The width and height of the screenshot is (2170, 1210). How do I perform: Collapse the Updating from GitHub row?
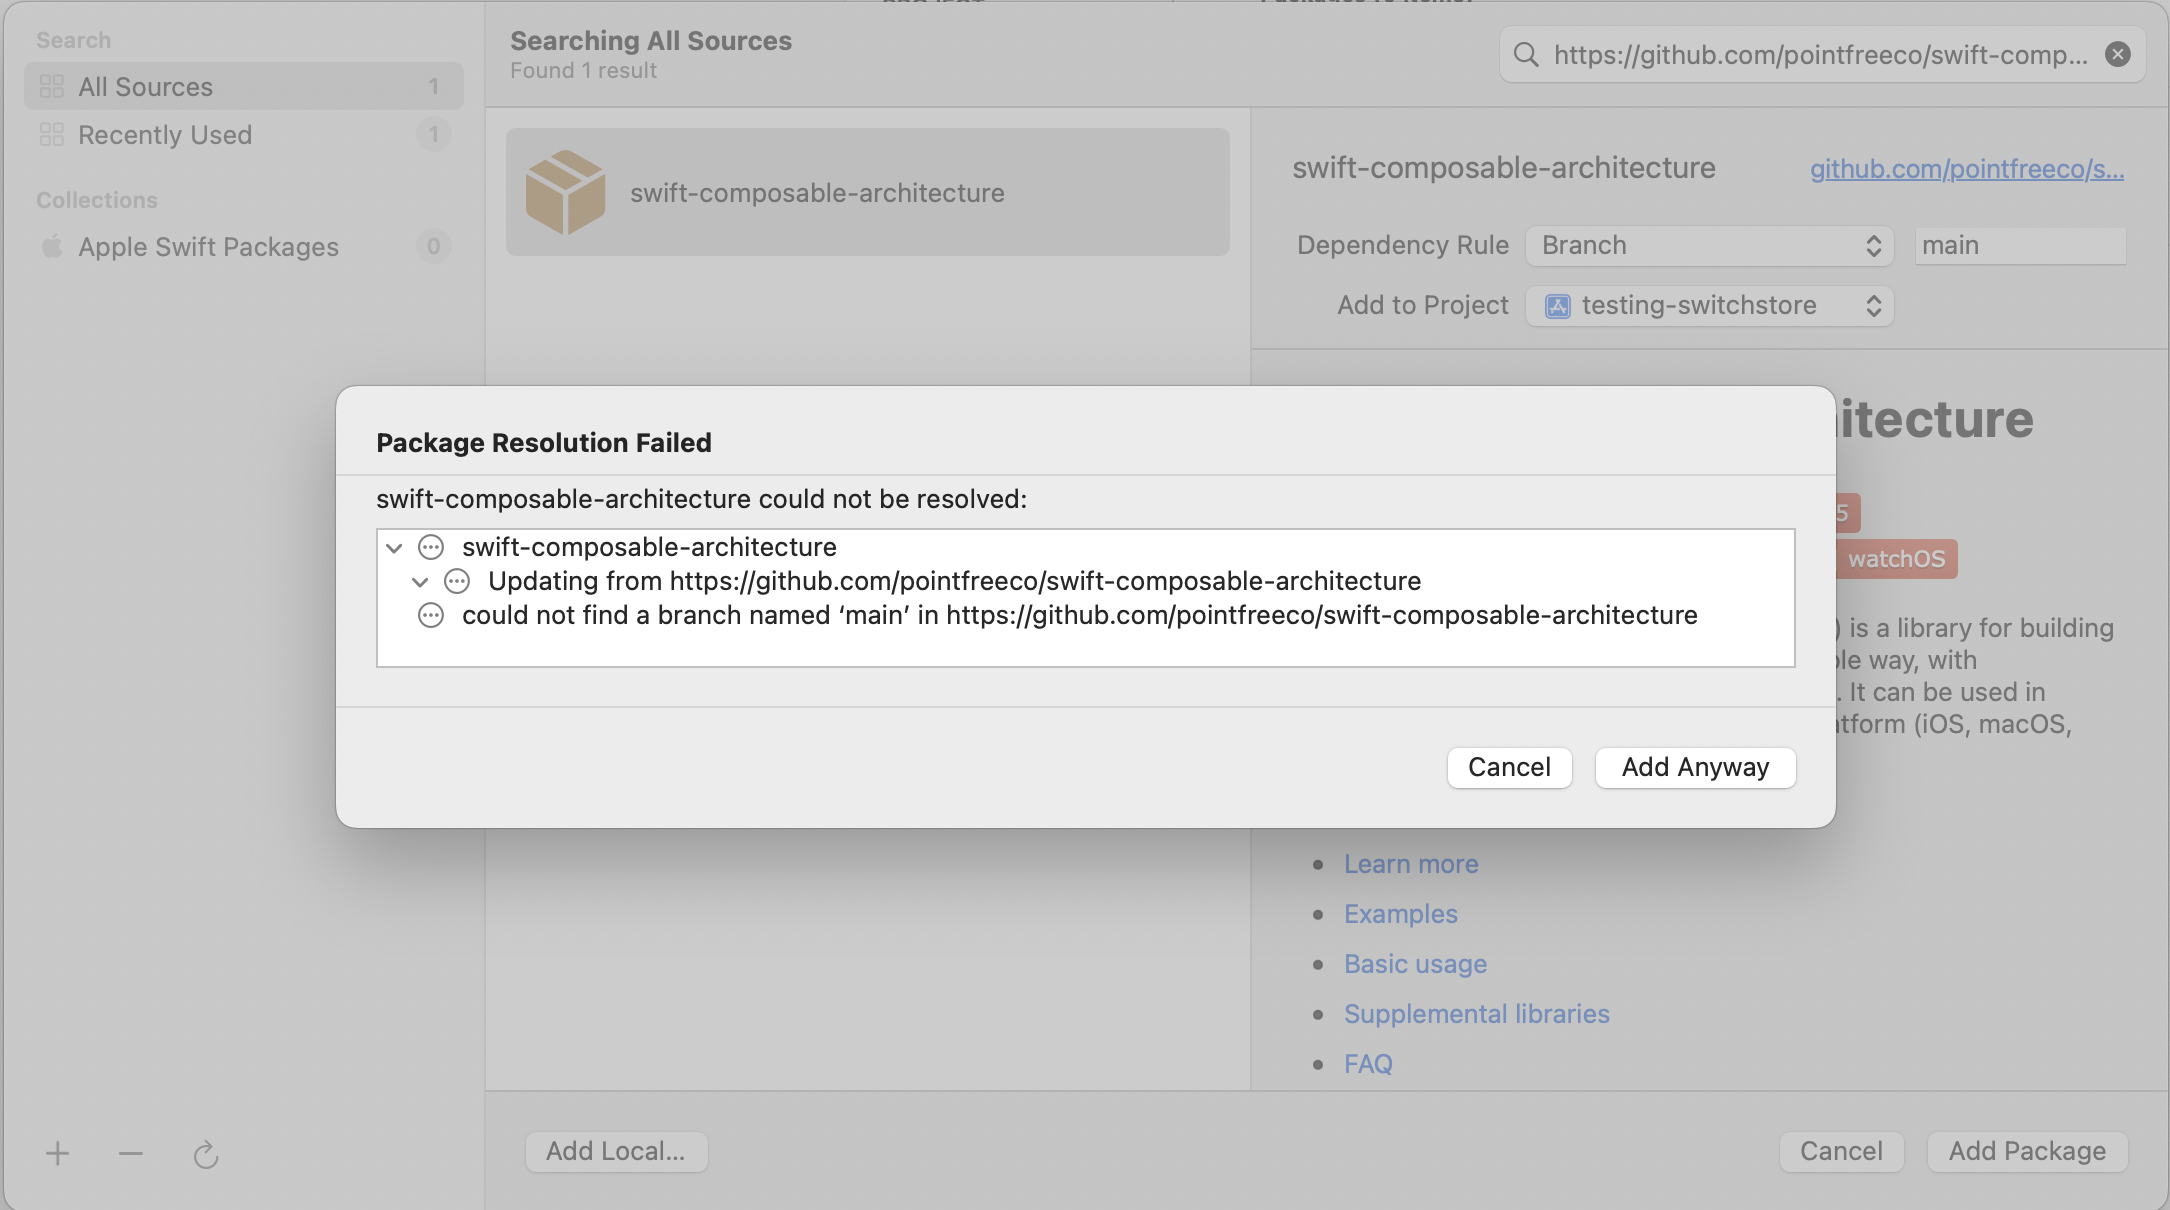[x=420, y=582]
